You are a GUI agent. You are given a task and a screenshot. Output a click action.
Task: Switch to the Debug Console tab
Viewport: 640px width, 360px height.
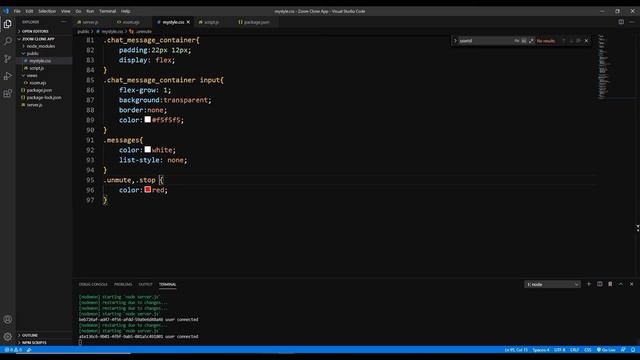(93, 284)
